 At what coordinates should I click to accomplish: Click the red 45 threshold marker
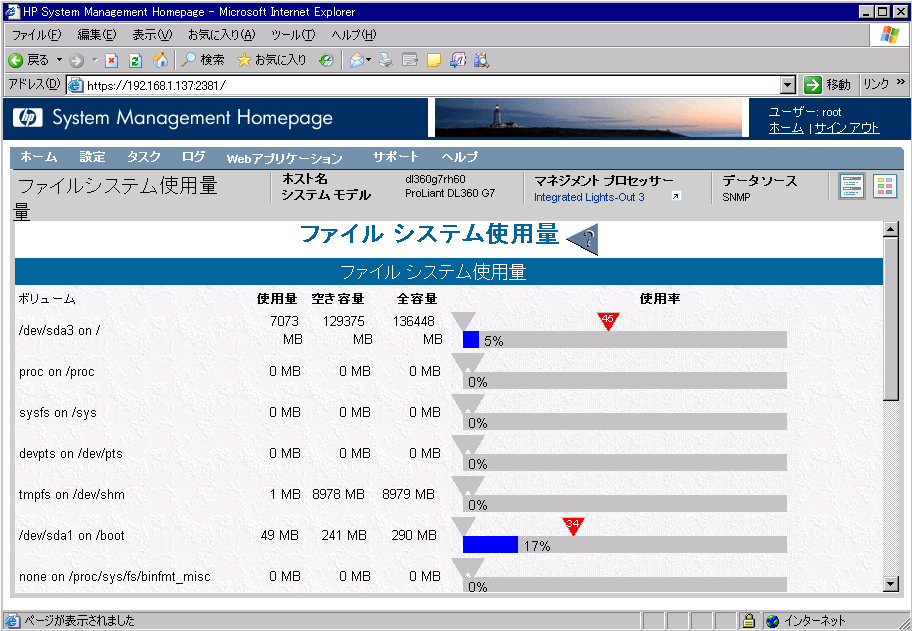(608, 320)
